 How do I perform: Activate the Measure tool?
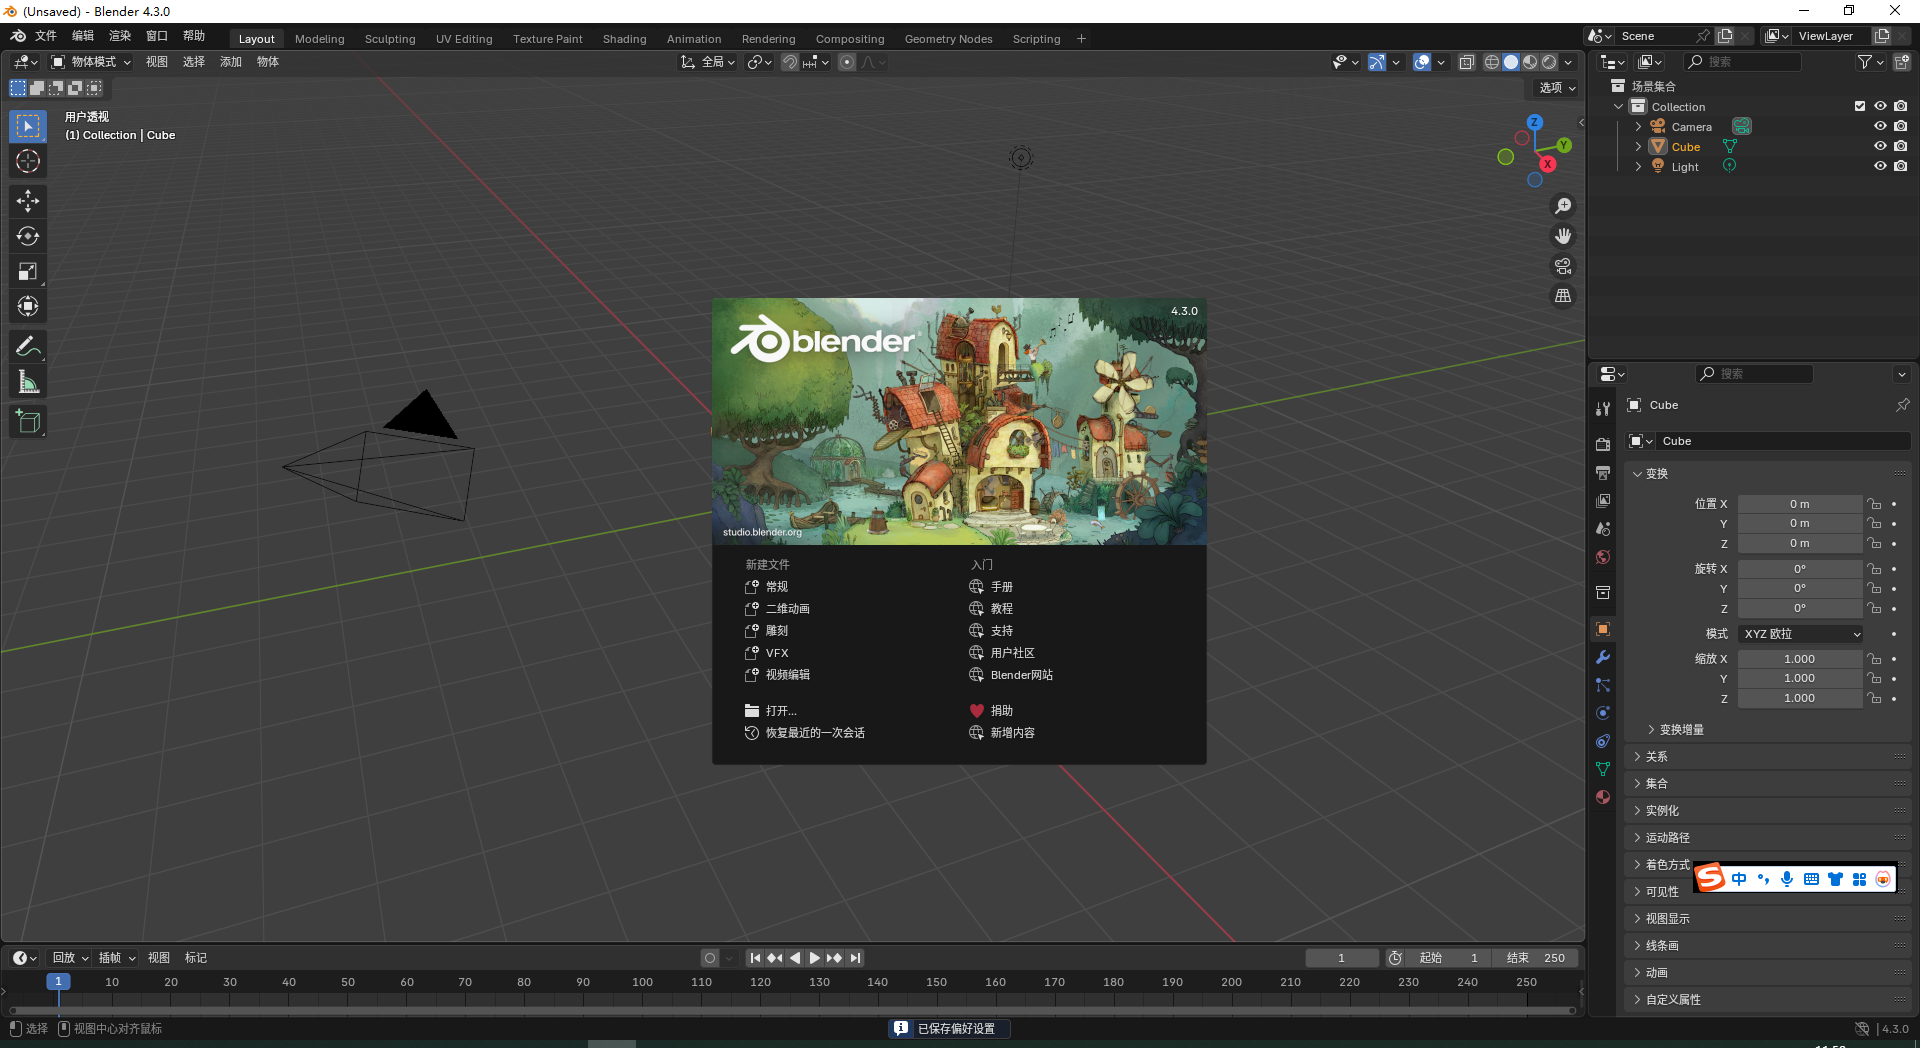27,381
